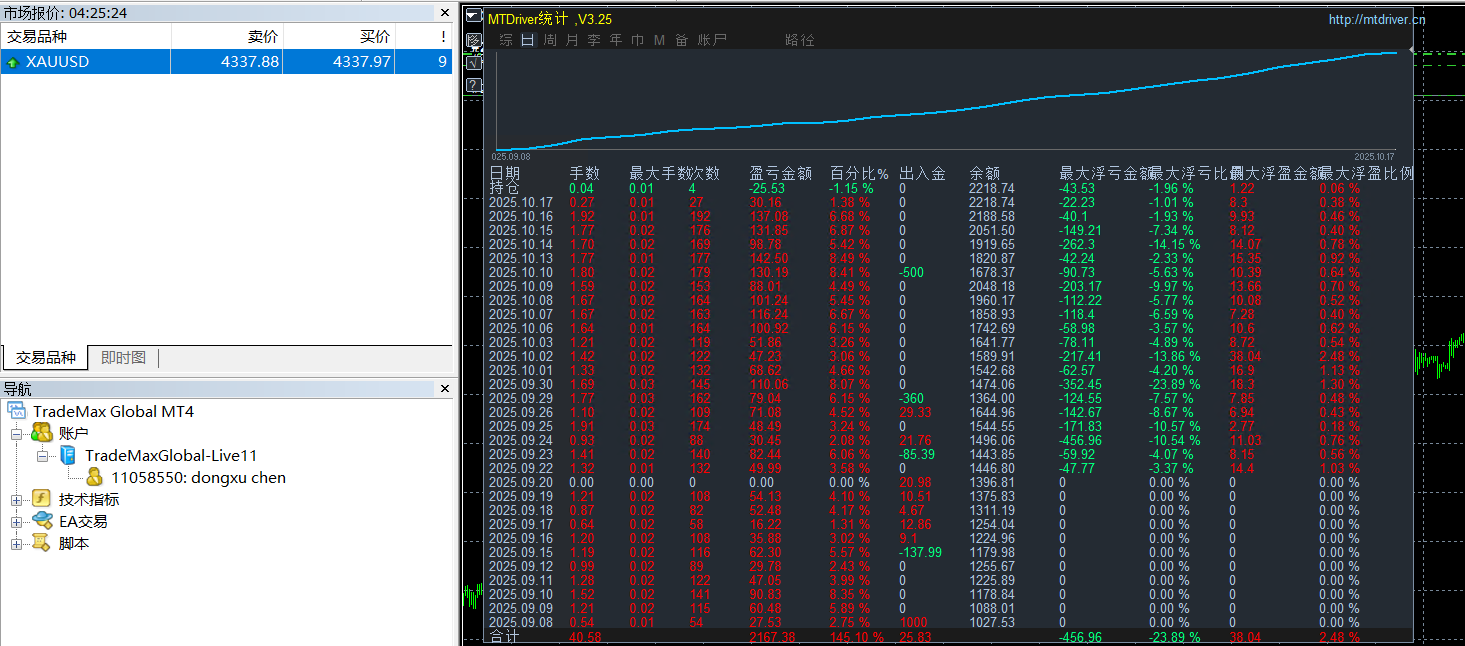This screenshot has height=646, width=1465.
Task: Expand the EA交易 tree node
Action: click(16, 522)
